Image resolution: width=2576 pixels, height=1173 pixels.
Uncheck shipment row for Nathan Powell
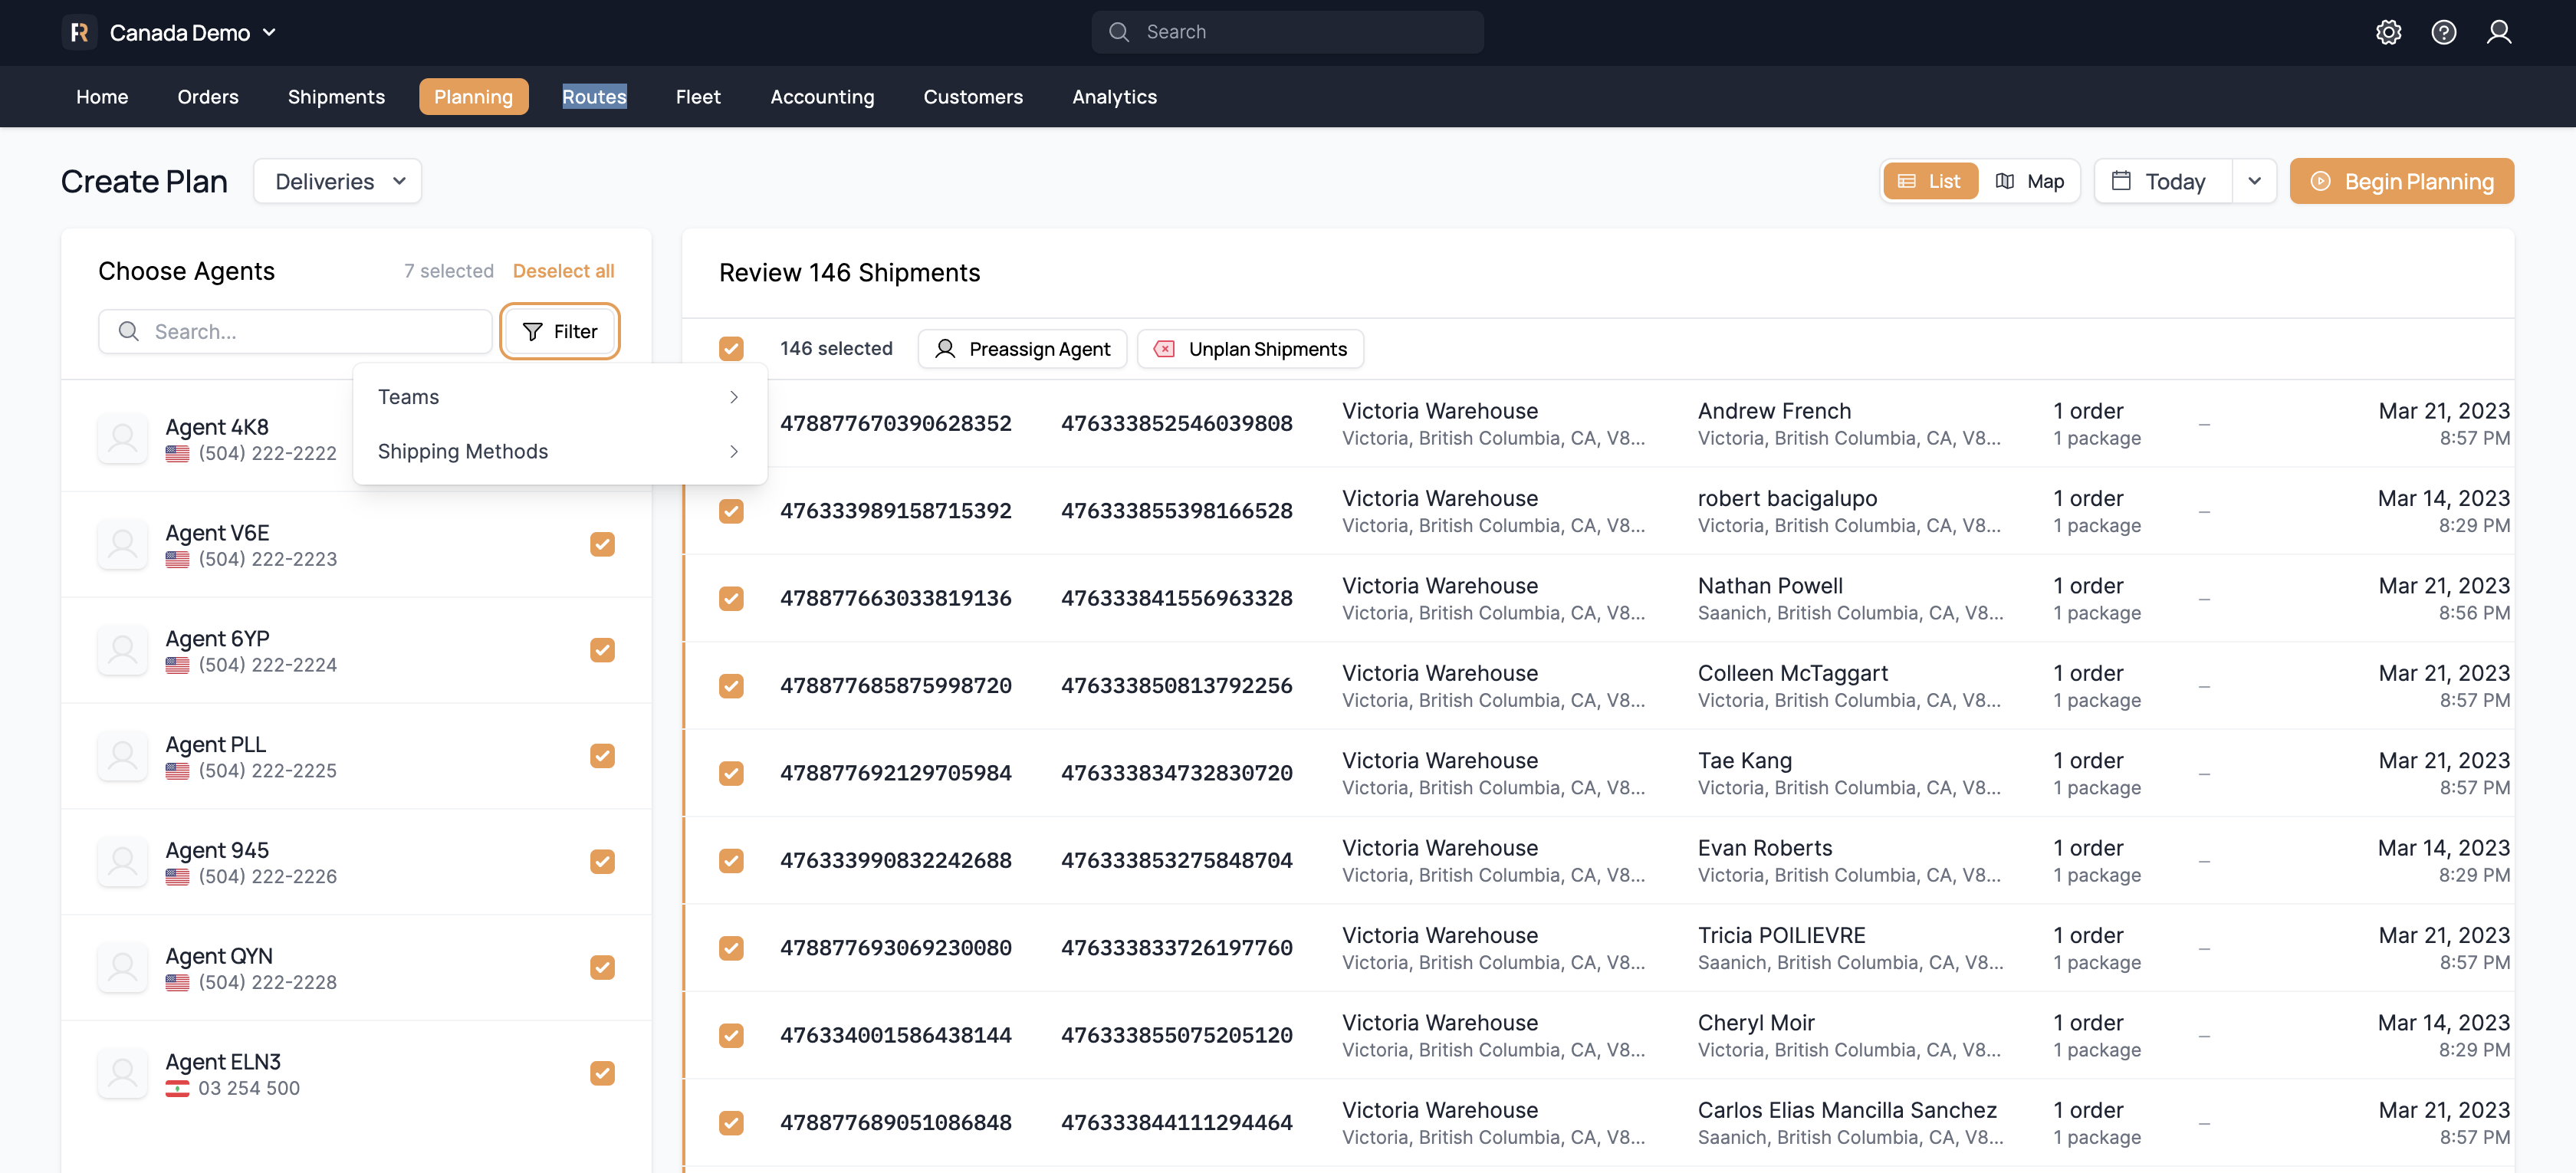click(731, 598)
